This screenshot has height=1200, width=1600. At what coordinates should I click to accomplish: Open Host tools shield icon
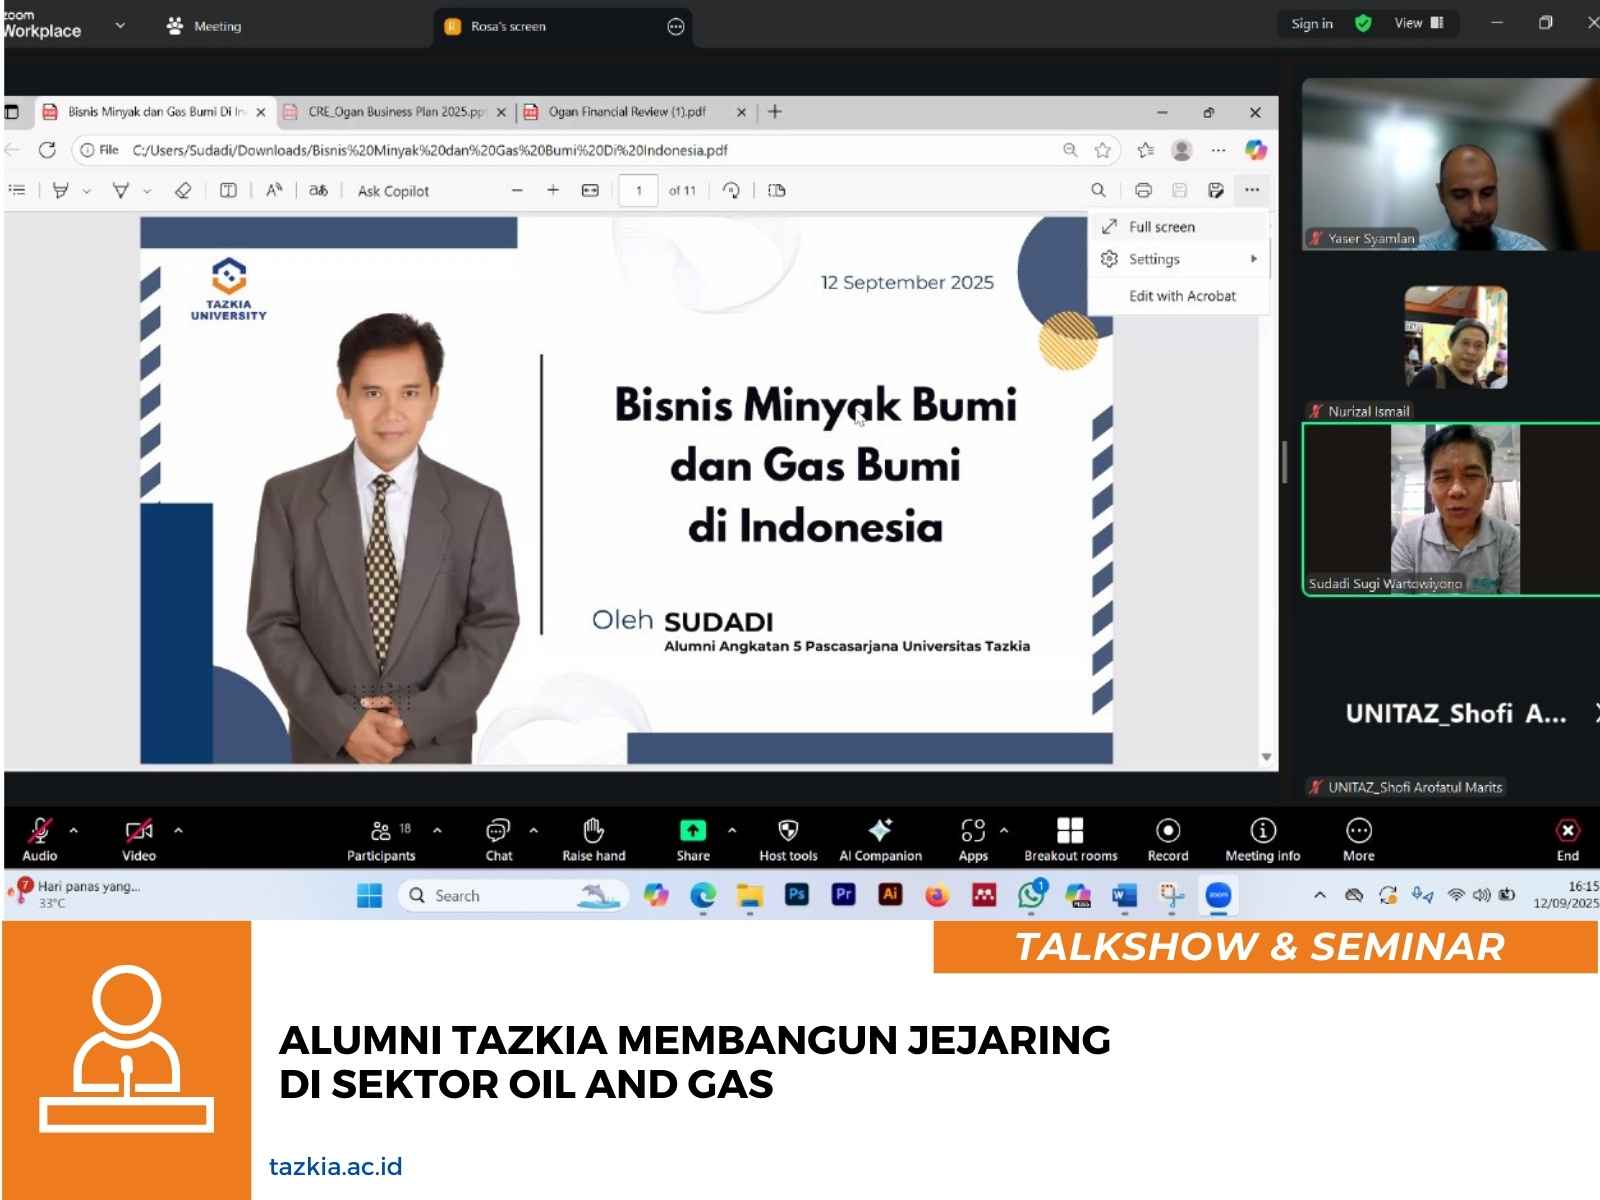click(788, 831)
